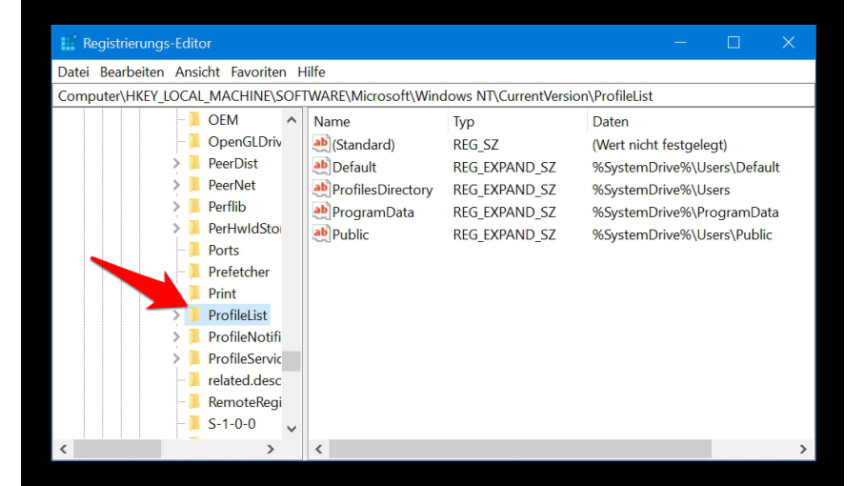The width and height of the screenshot is (864, 486).
Task: Select the ProfilesDirectory value name
Action: click(382, 190)
